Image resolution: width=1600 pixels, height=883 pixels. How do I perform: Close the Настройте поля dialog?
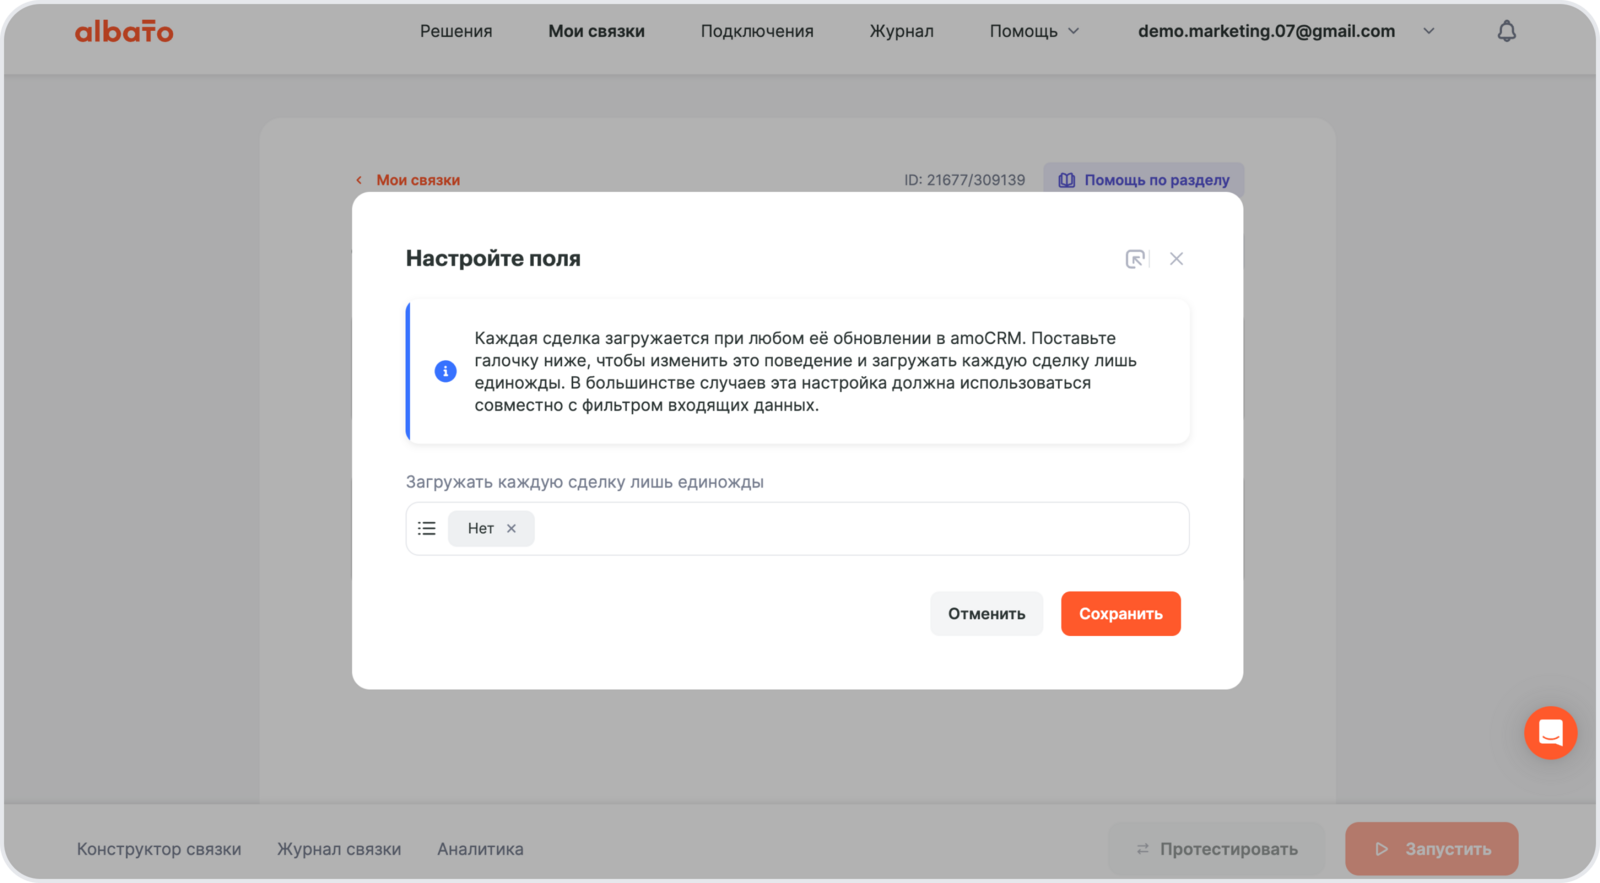tap(1176, 259)
